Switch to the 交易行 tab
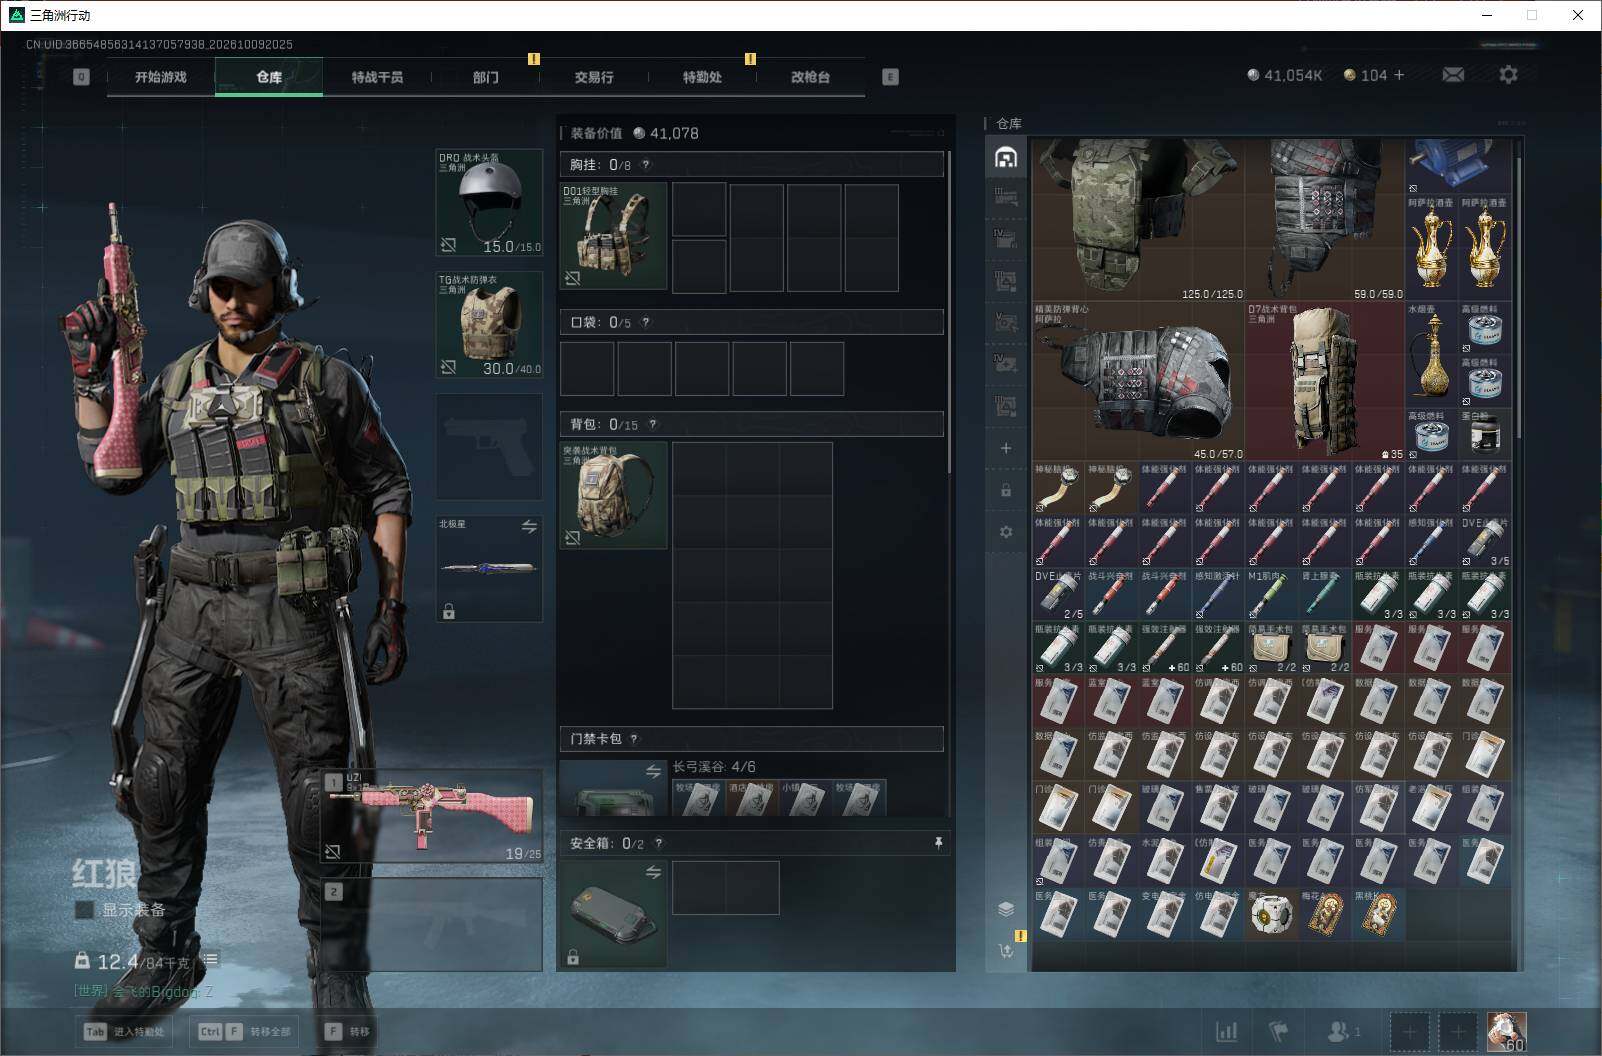 [x=594, y=77]
